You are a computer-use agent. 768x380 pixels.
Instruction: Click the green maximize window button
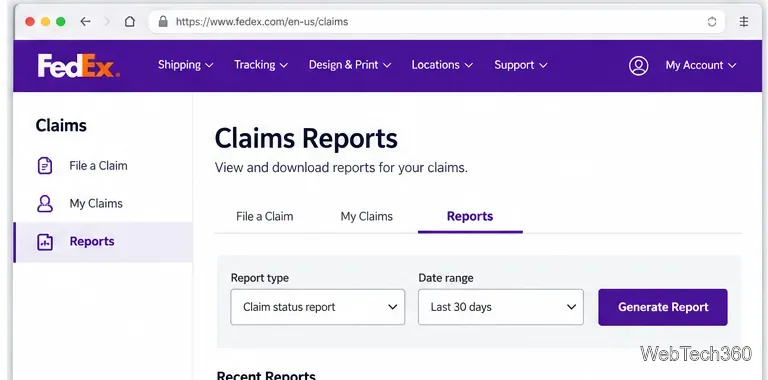pyautogui.click(x=61, y=22)
